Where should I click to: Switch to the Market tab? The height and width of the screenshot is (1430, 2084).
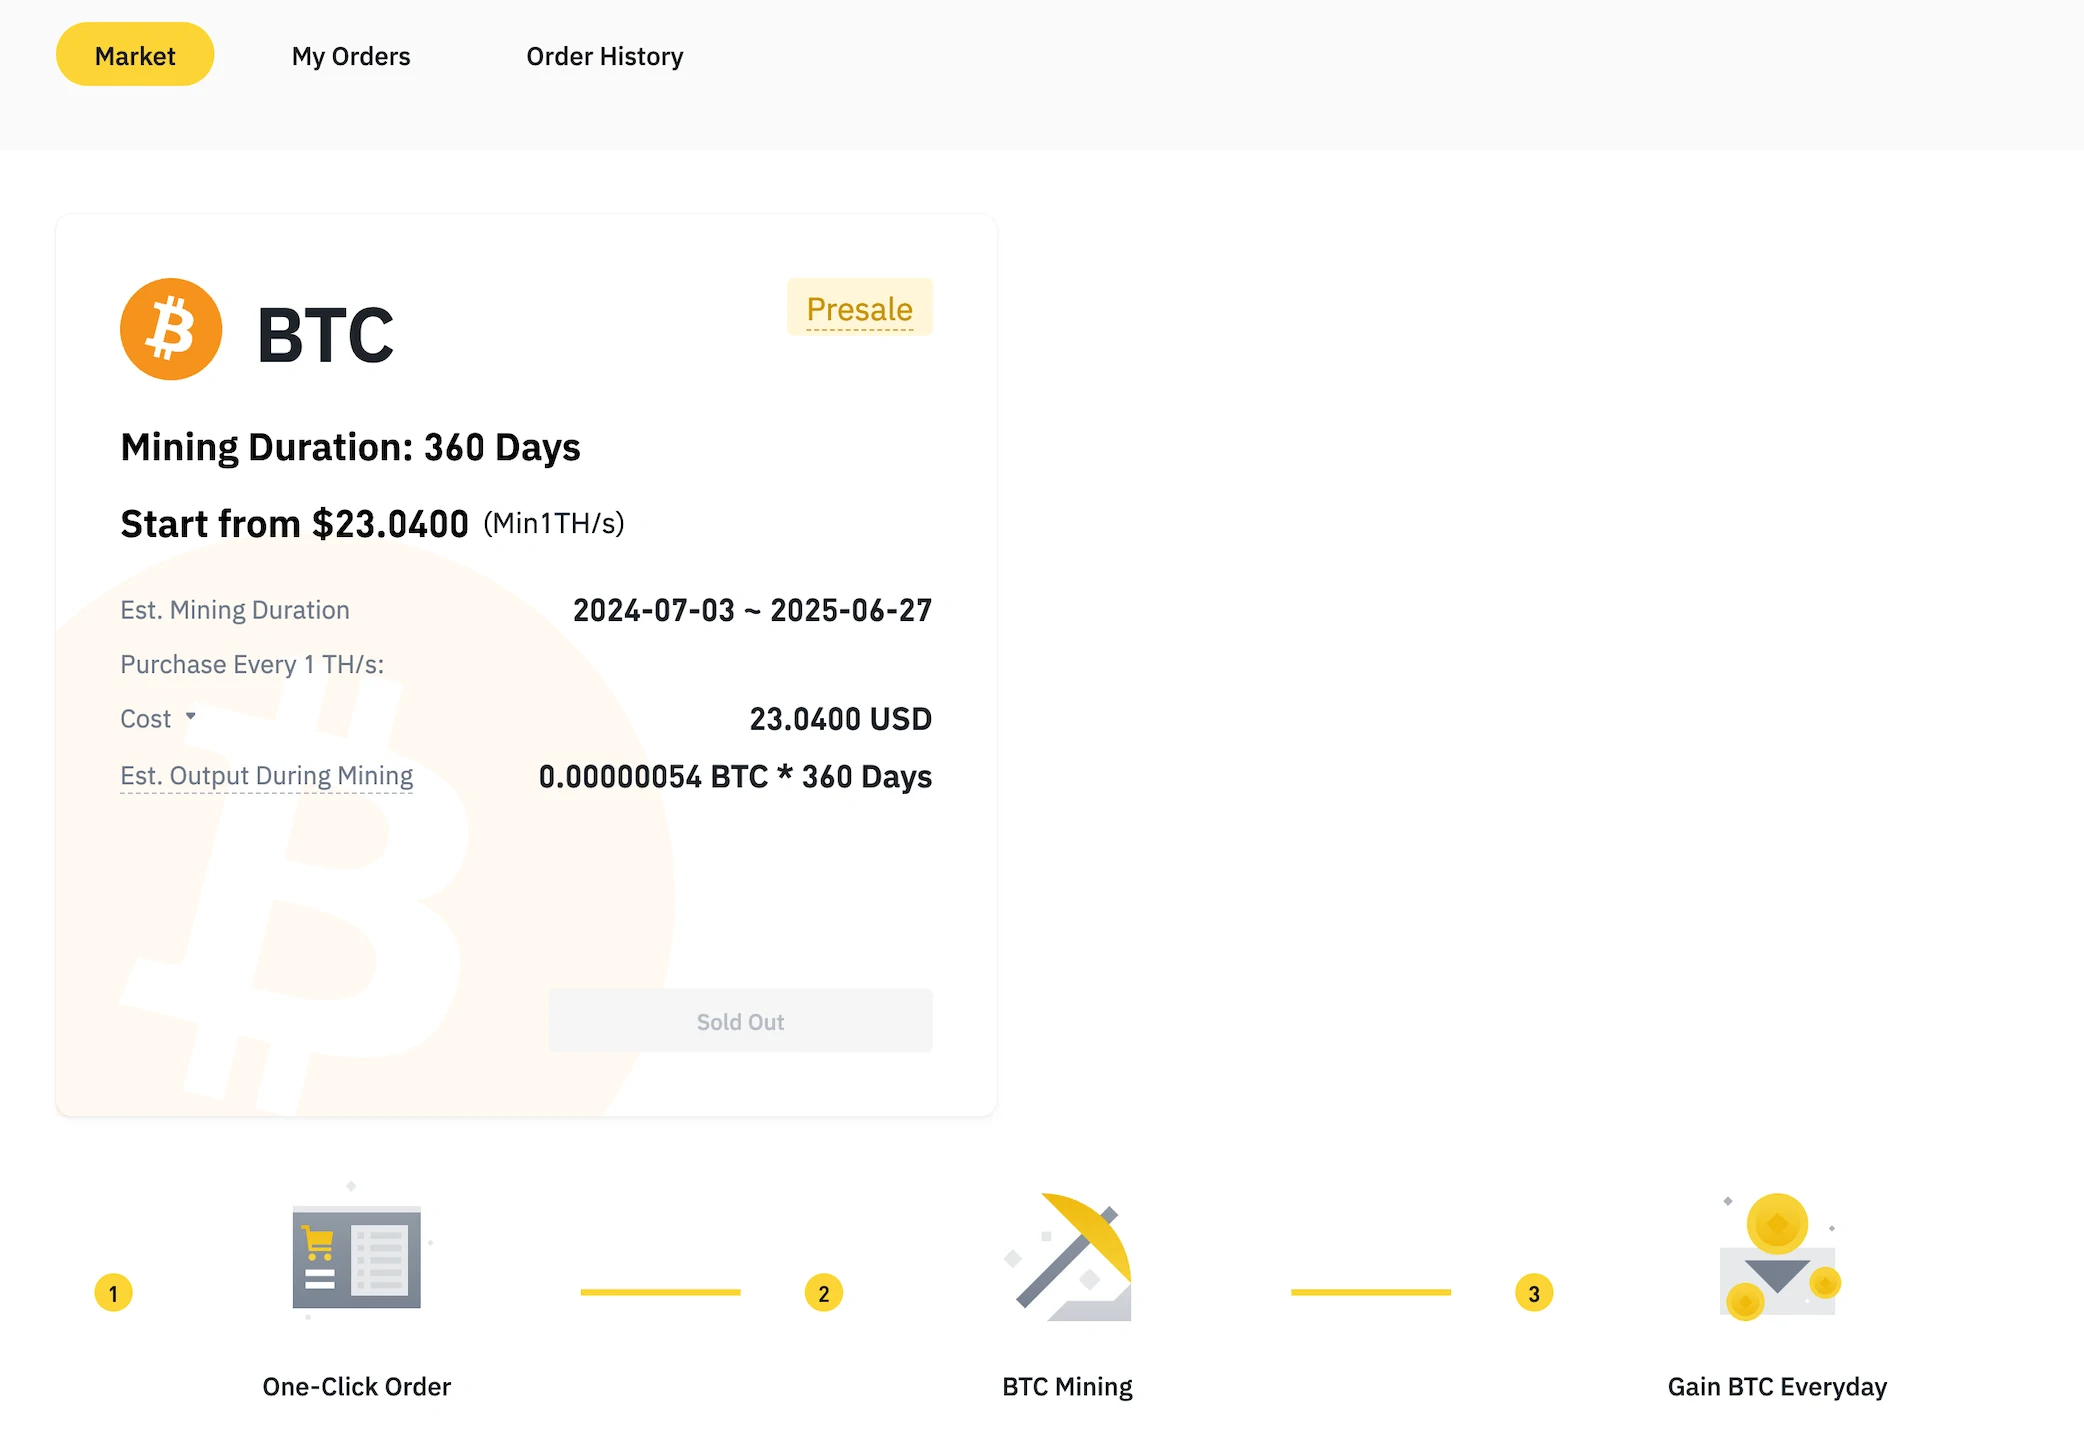pyautogui.click(x=135, y=56)
